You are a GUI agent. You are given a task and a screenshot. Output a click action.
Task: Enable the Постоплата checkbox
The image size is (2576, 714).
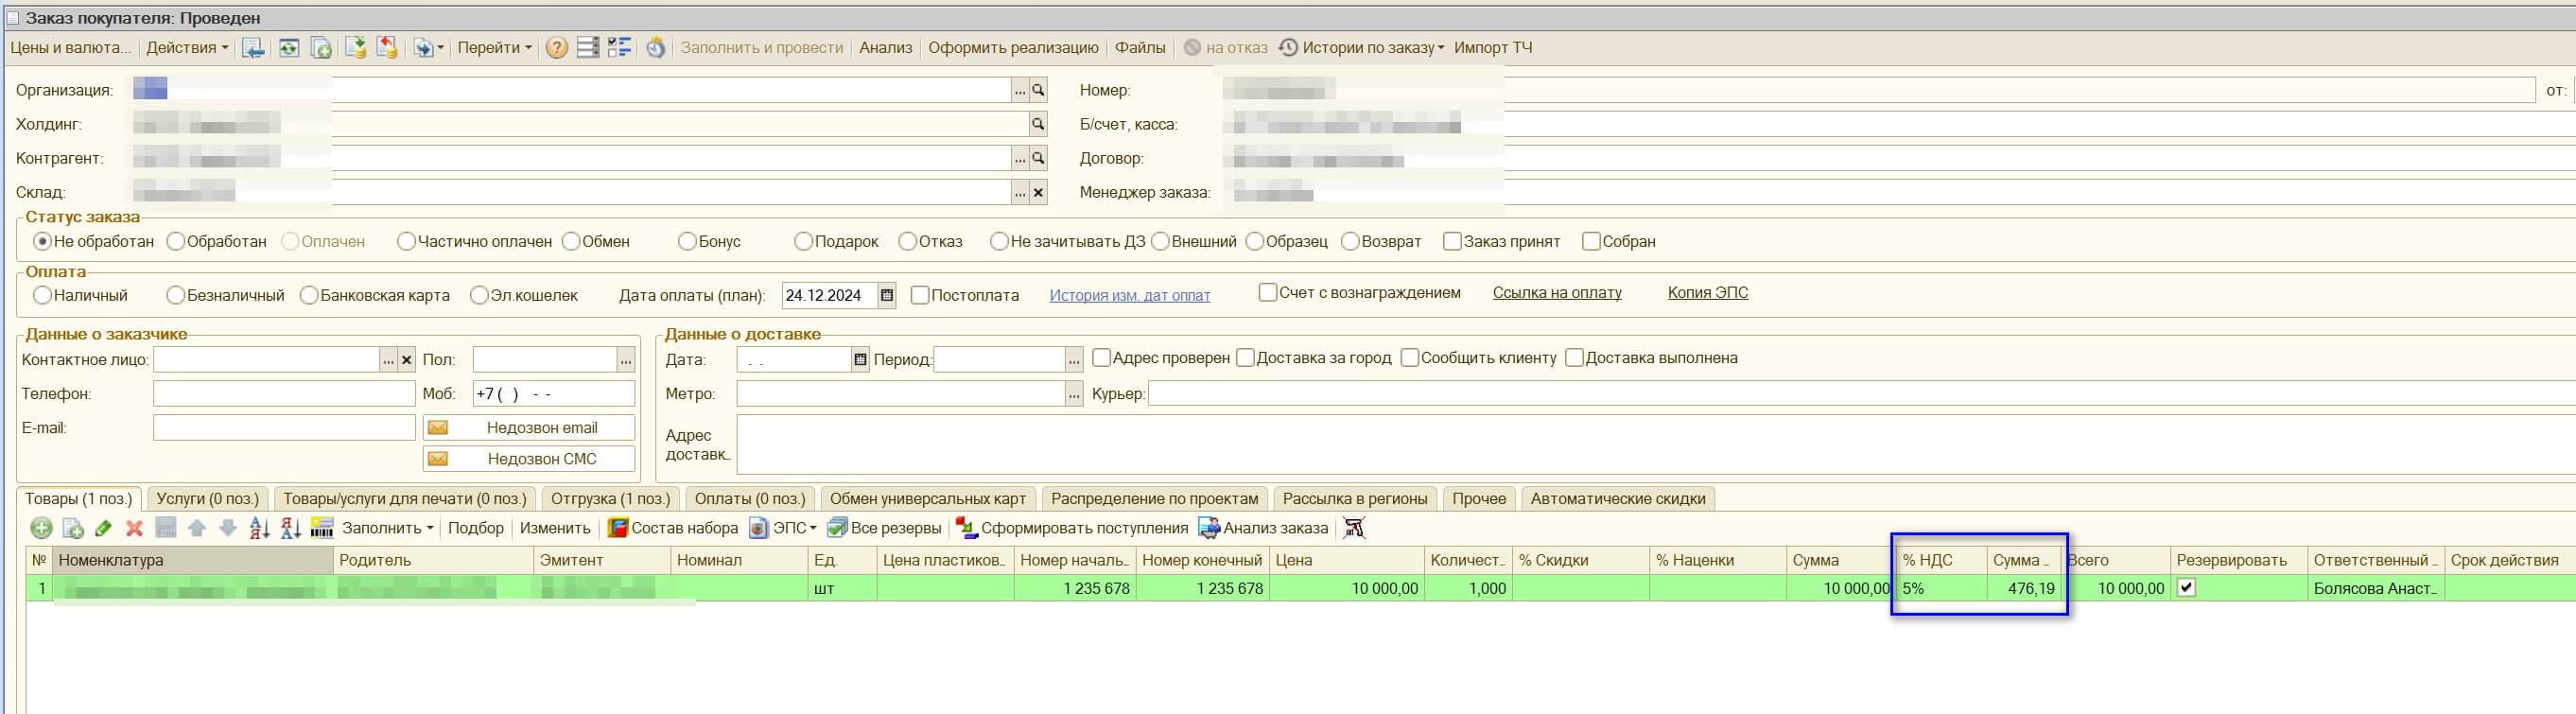point(920,295)
